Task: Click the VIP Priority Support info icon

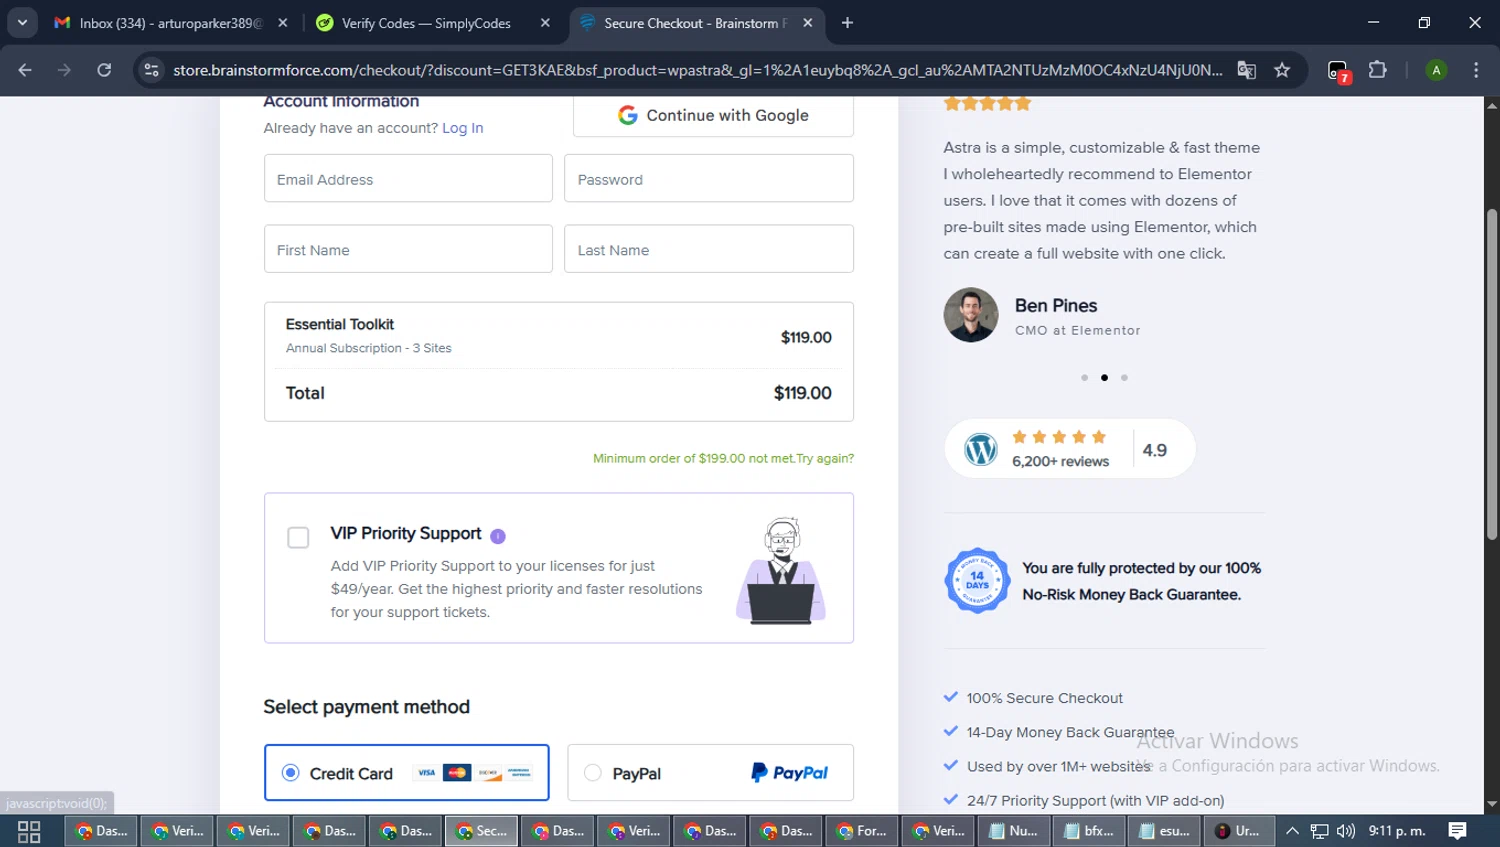Action: [x=498, y=536]
